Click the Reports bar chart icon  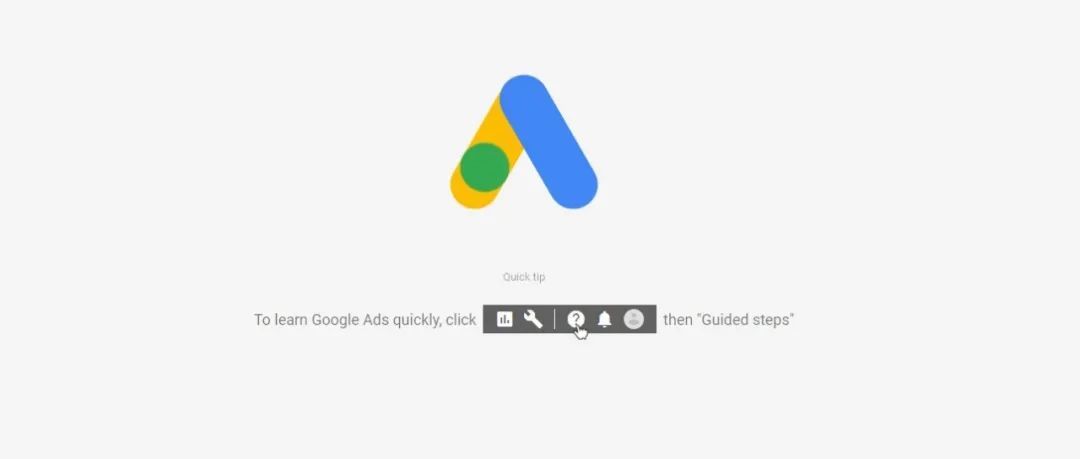pyautogui.click(x=505, y=319)
